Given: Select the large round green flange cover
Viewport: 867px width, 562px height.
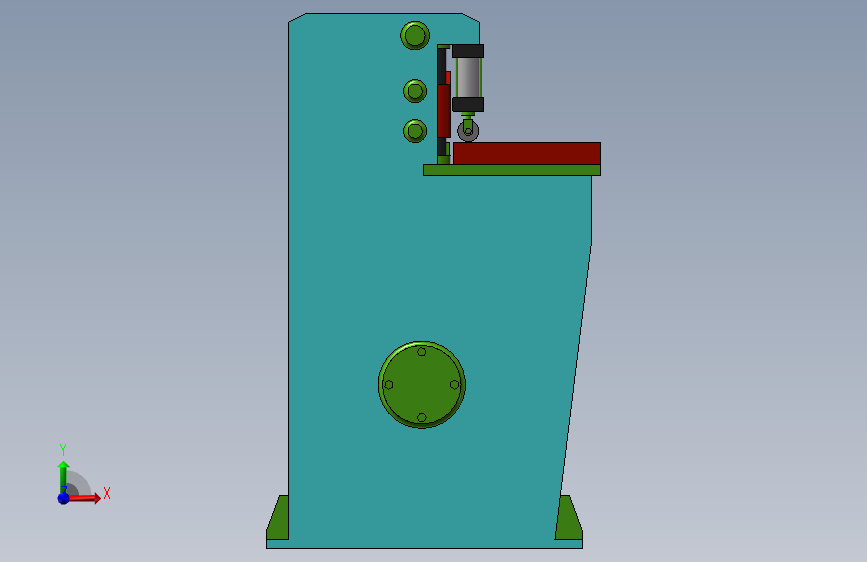Looking at the screenshot, I should pos(422,384).
